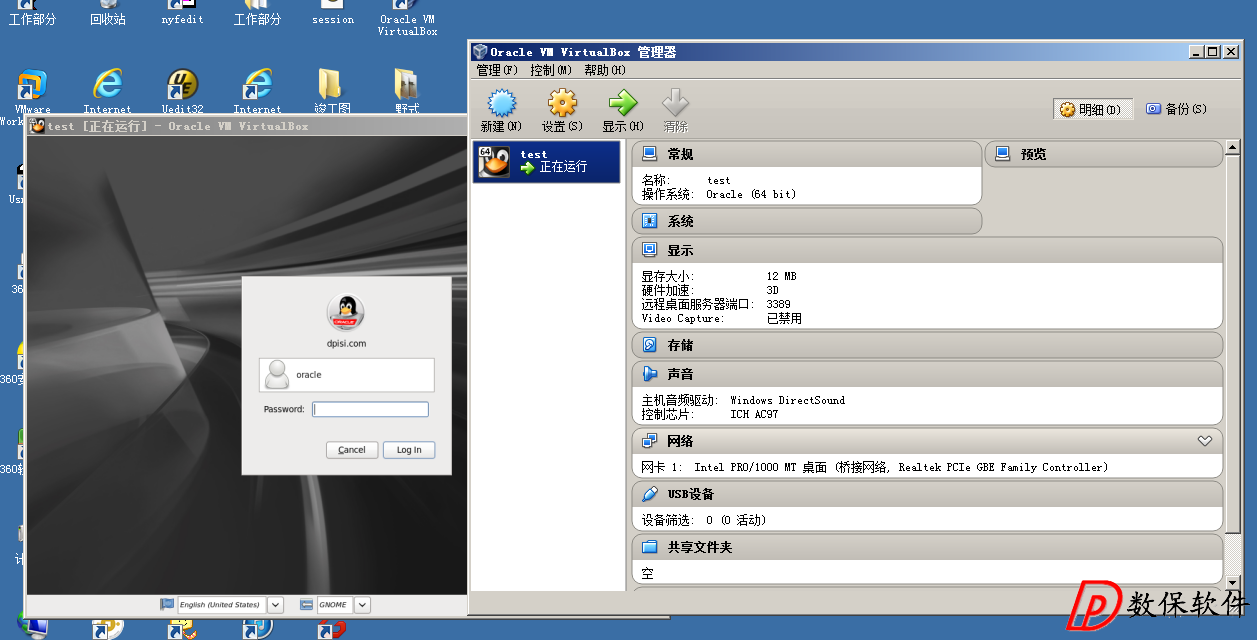Click the 远程桌面服务器端口 3389 row
The height and width of the screenshot is (640, 1257).
(x=716, y=304)
